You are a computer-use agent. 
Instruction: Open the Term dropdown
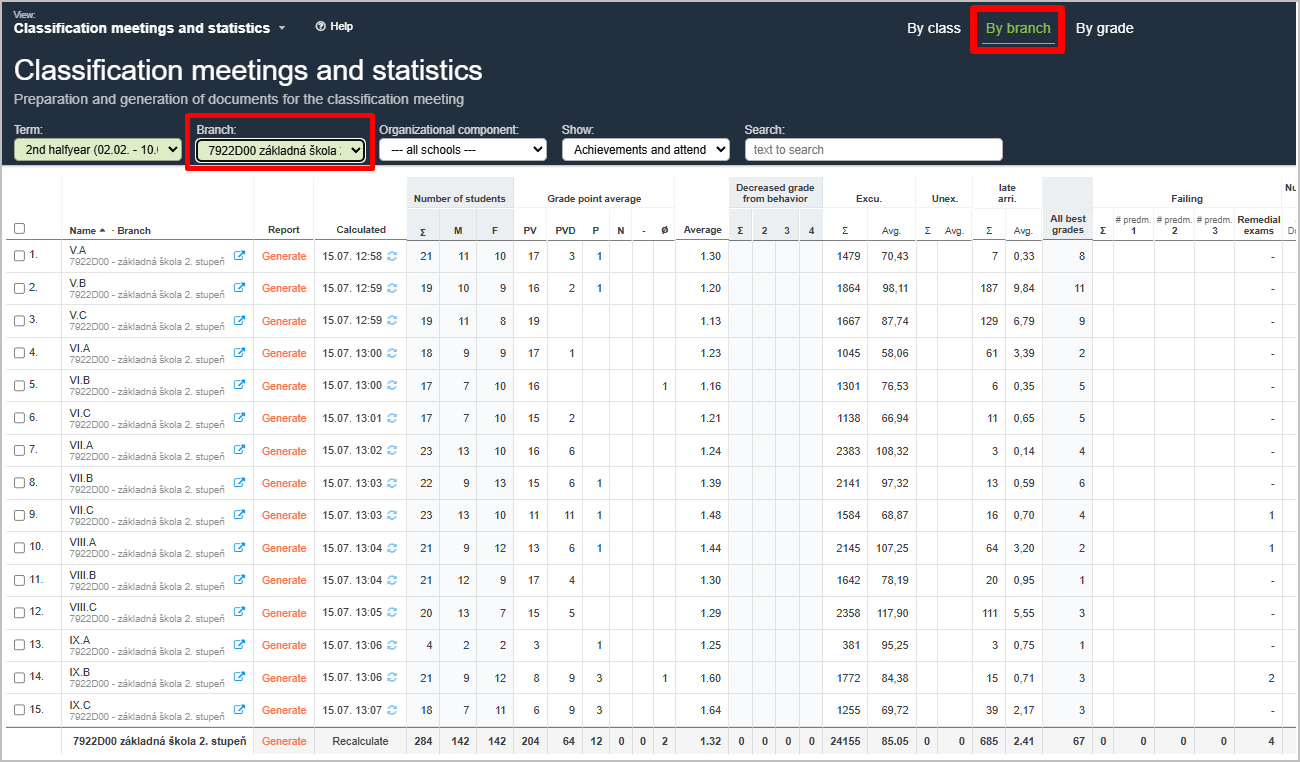[98, 150]
